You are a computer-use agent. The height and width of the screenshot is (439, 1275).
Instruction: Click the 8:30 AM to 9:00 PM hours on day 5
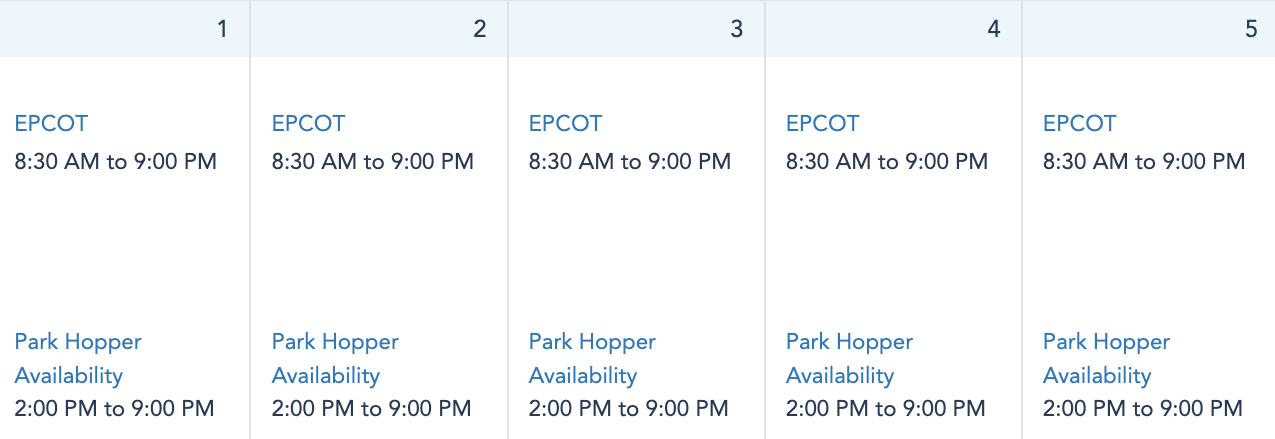pyautogui.click(x=1143, y=162)
